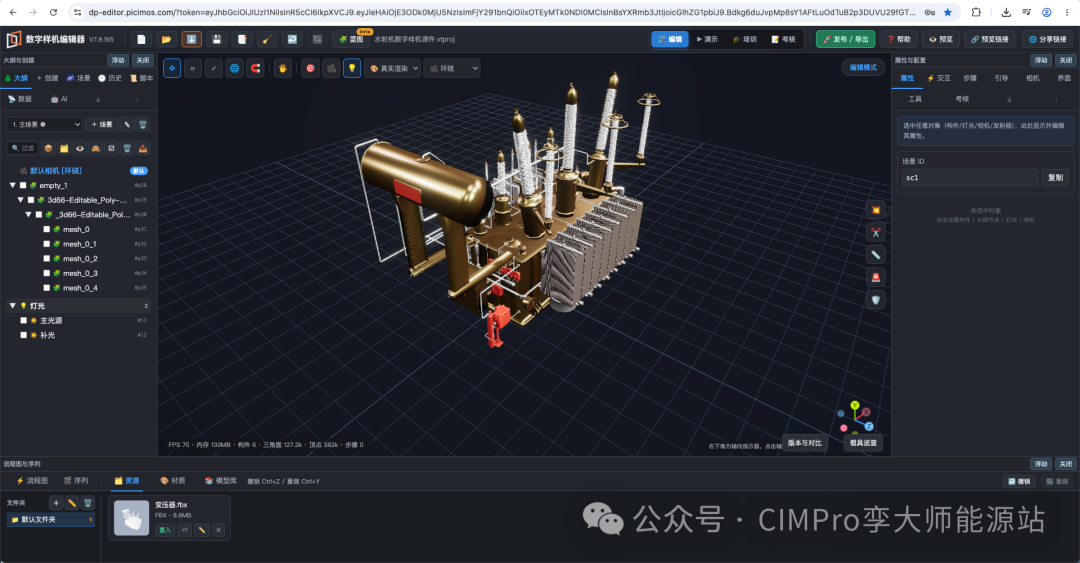Open the 真实渲染 render mode dropdown
Screen dimensions: 1080x563
tap(392, 68)
